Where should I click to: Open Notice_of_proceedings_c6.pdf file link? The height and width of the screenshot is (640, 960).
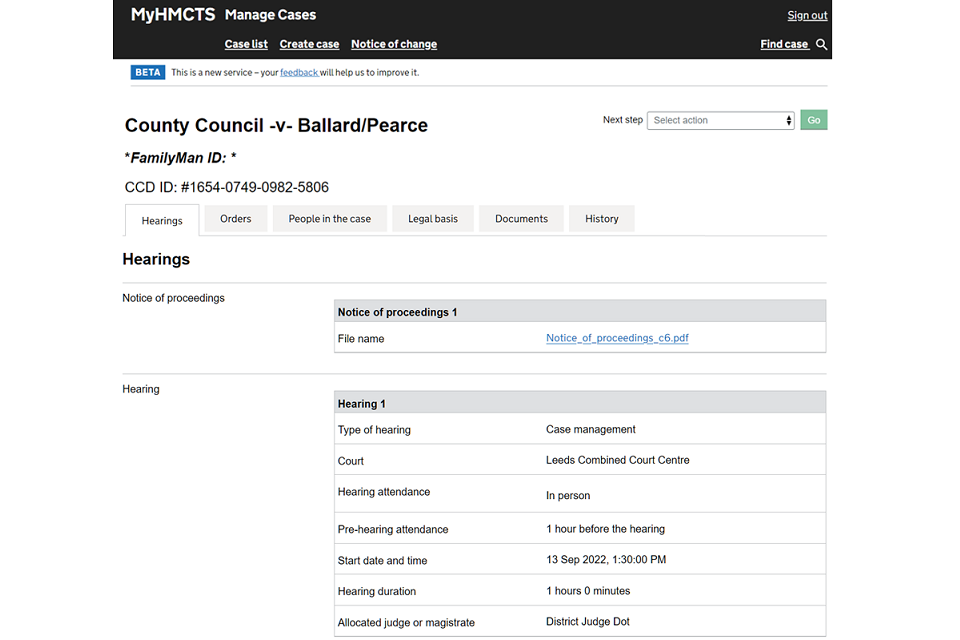pos(617,338)
